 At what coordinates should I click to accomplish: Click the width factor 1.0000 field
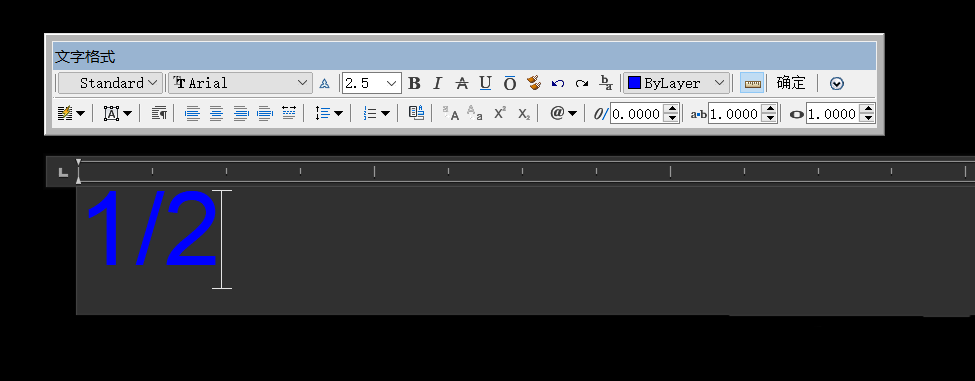tap(833, 114)
